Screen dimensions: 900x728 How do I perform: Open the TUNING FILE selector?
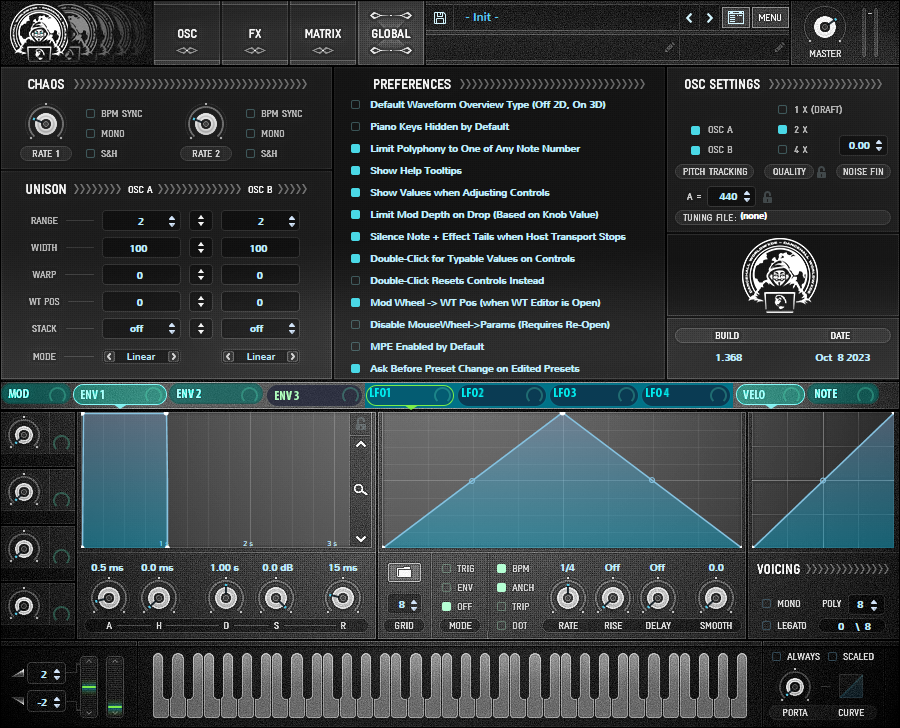[783, 217]
